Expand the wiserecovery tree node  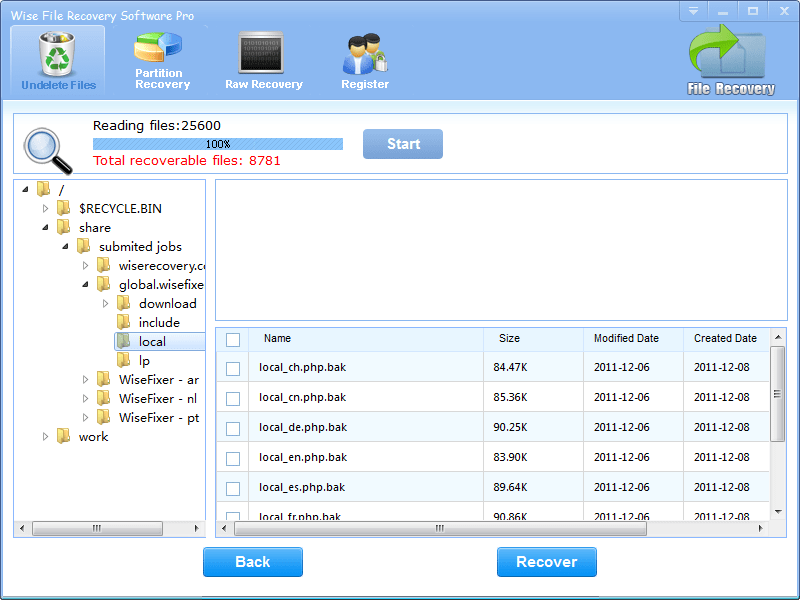tap(85, 265)
